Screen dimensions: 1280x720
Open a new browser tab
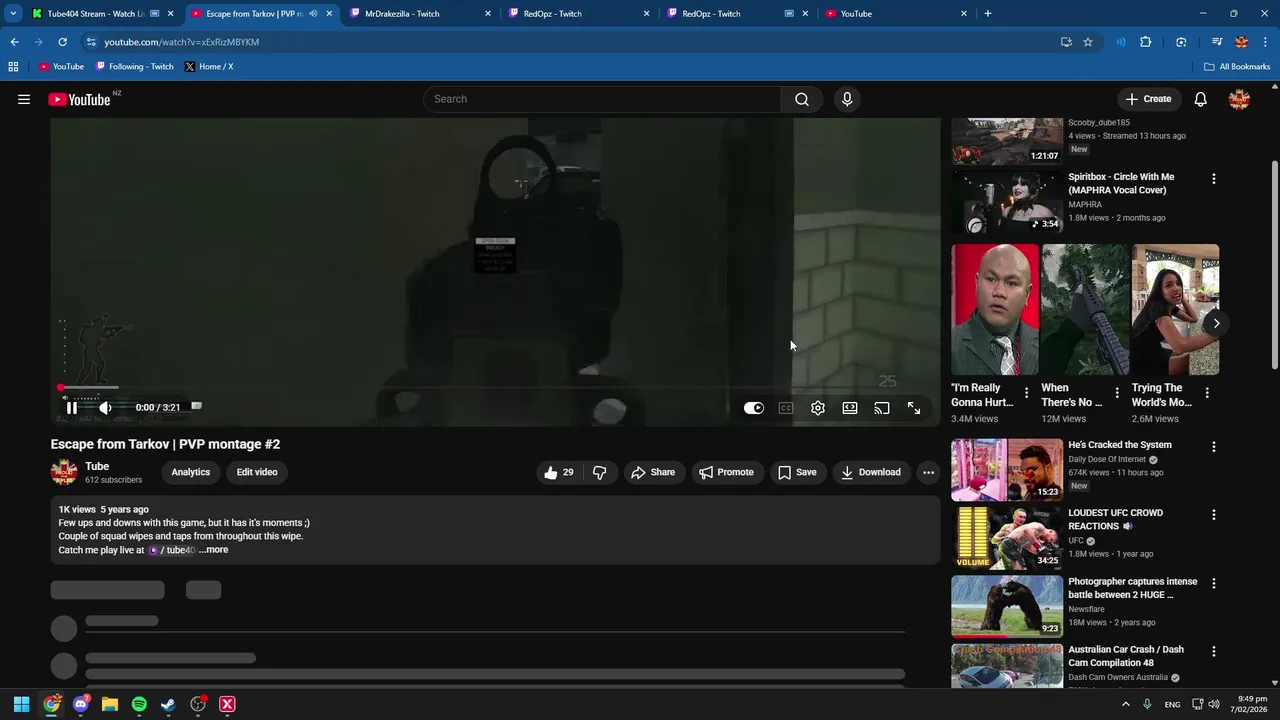coord(988,14)
